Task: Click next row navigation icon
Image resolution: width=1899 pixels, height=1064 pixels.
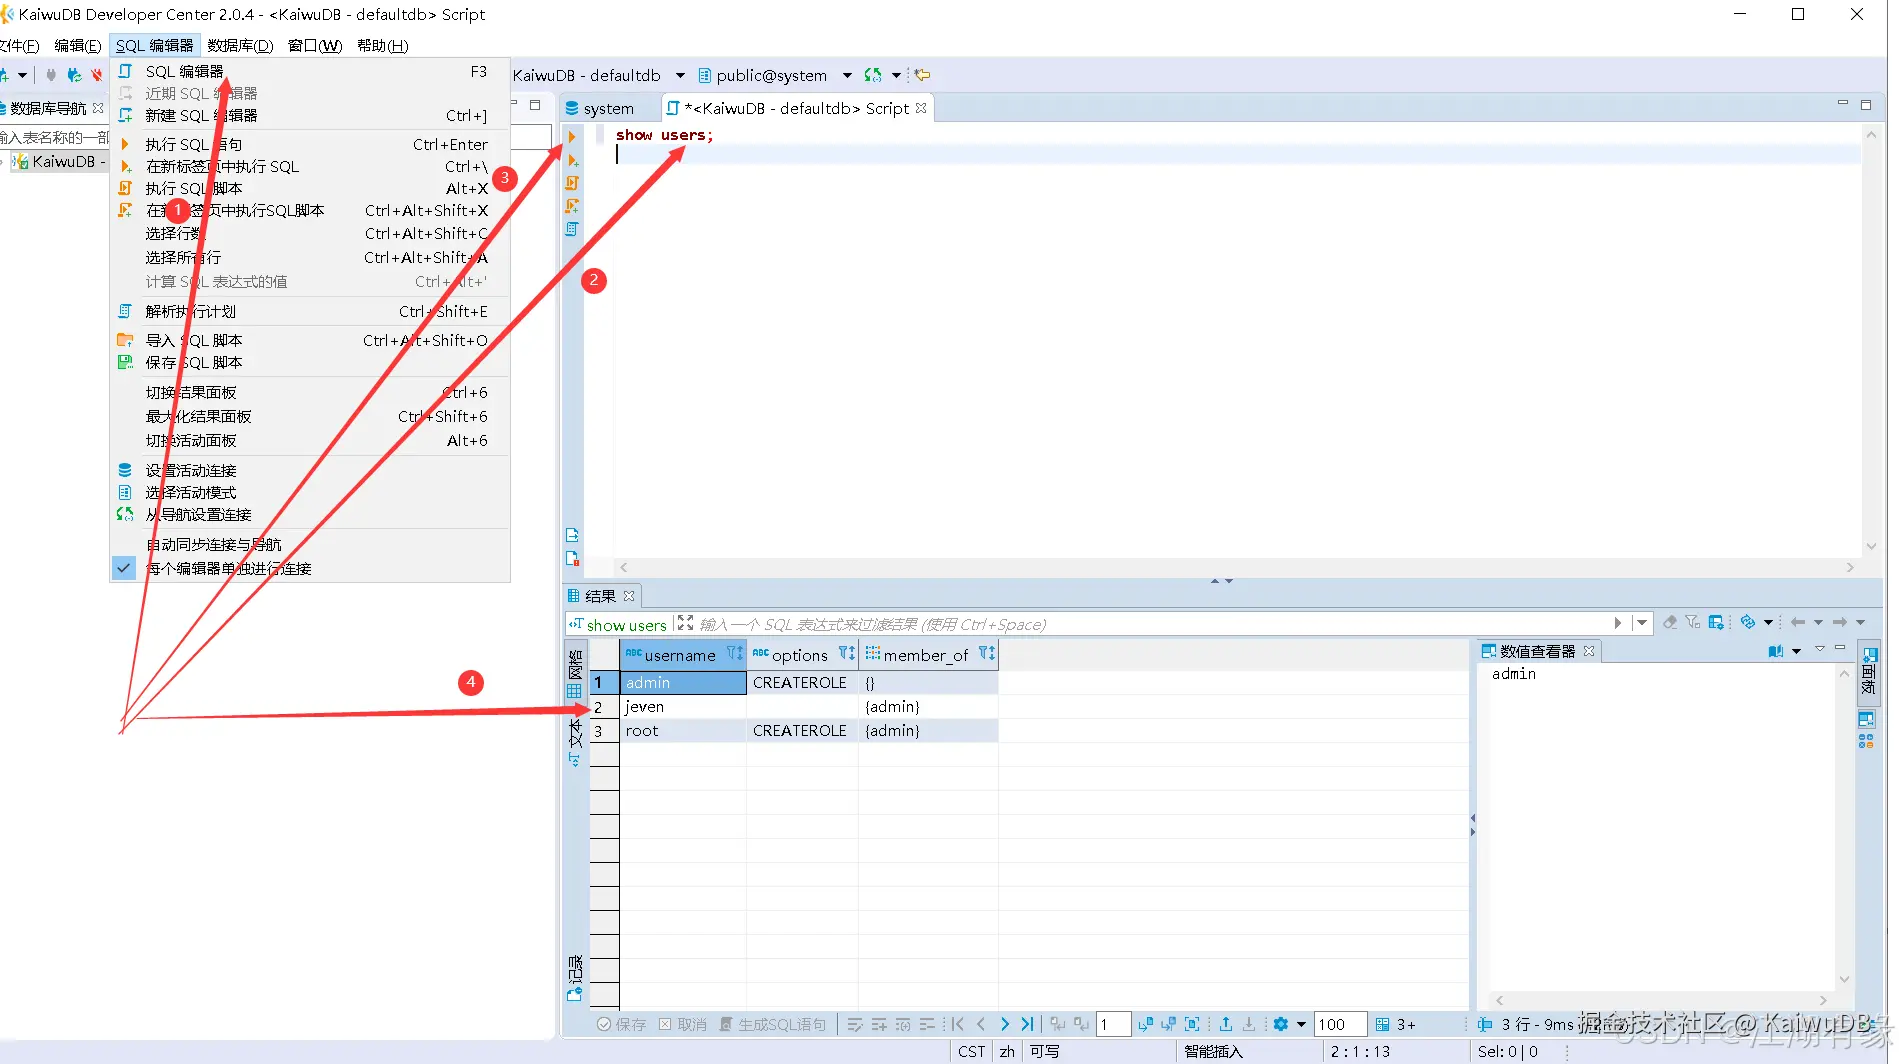Action: 1004,1024
